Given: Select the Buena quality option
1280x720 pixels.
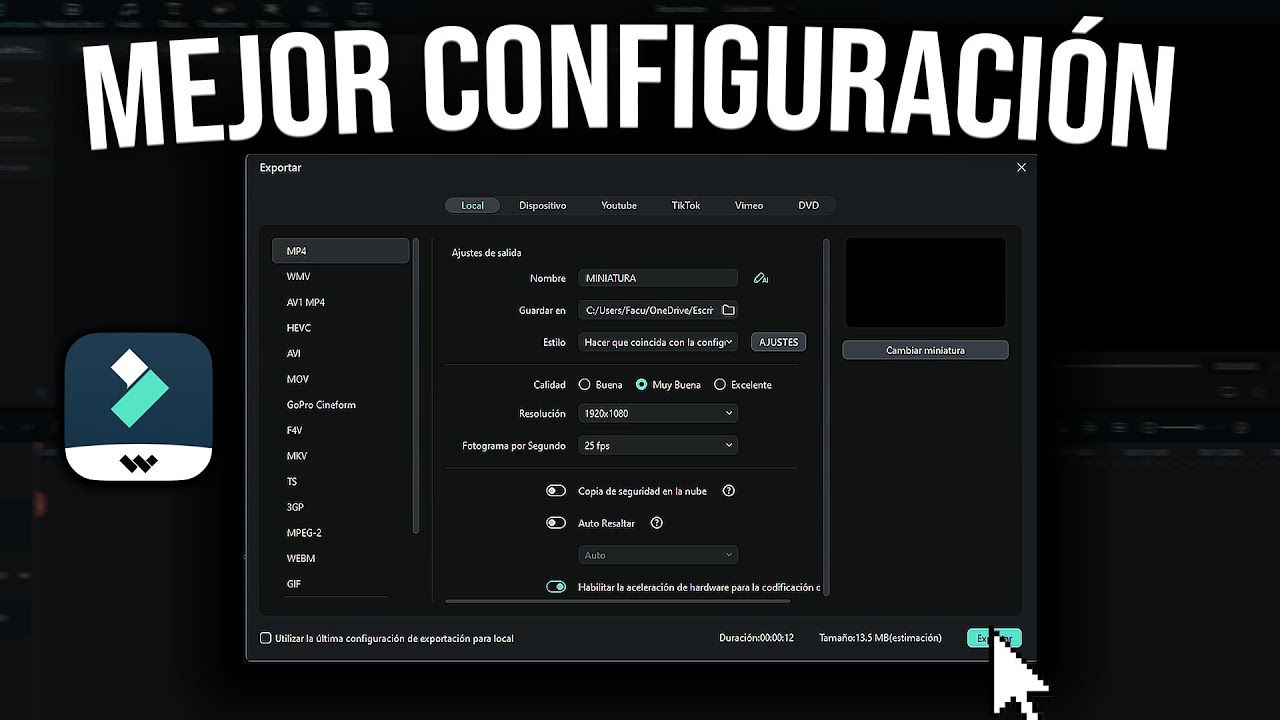Looking at the screenshot, I should point(585,385).
